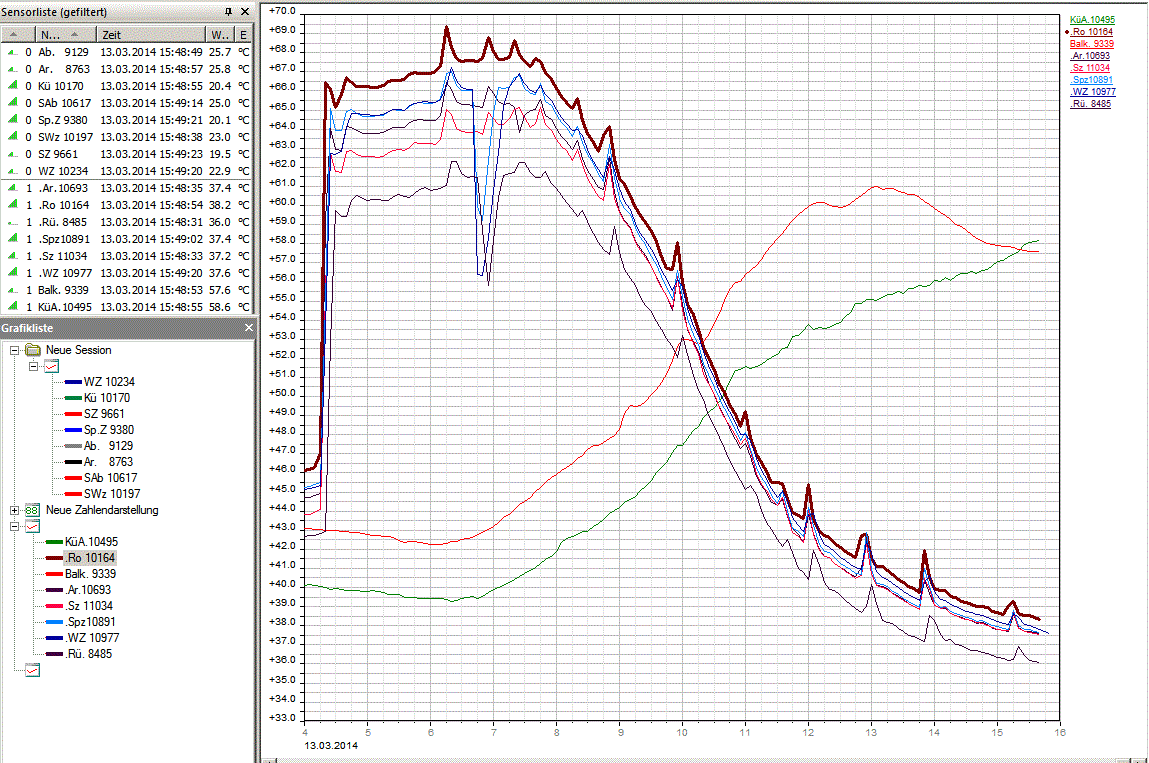
Task: Click the empty chart icon at tree bottom
Action: pos(33,671)
